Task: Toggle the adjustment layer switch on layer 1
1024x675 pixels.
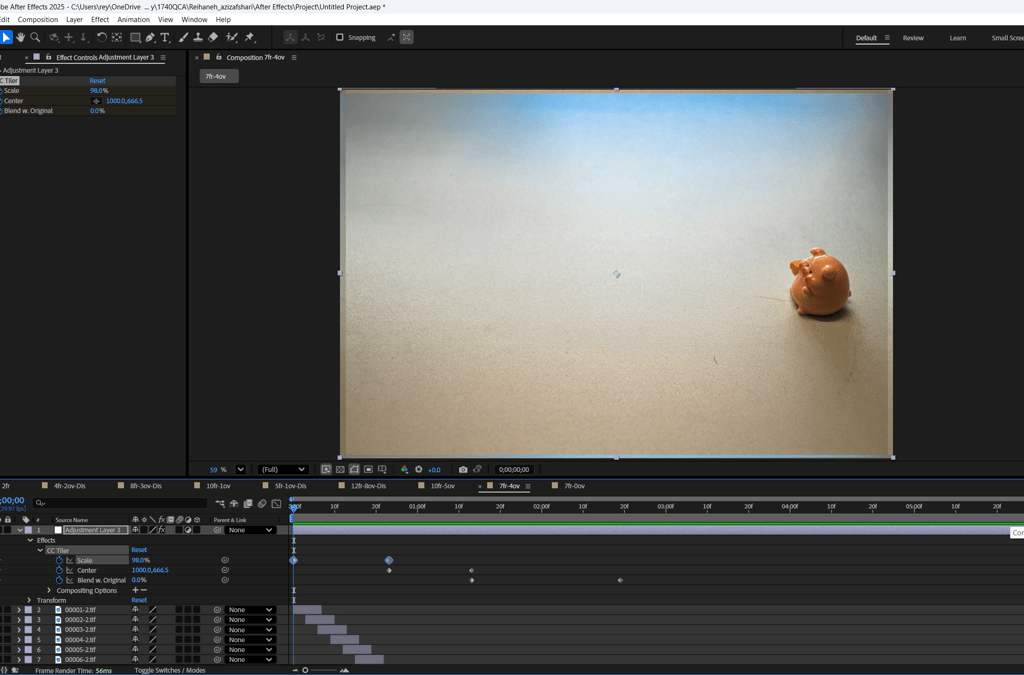Action: coord(188,530)
